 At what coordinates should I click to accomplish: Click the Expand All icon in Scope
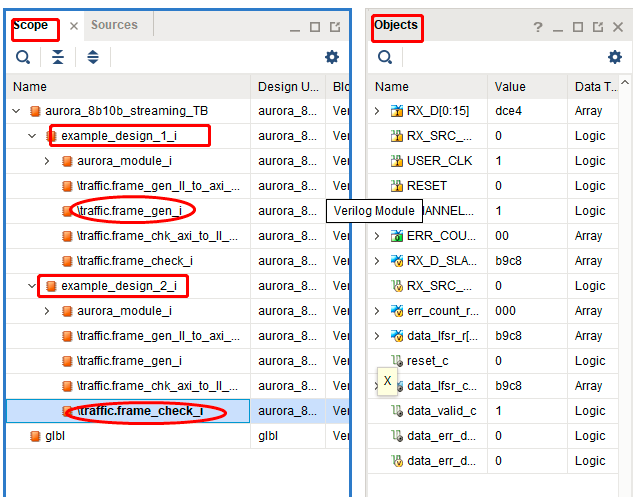(x=93, y=57)
